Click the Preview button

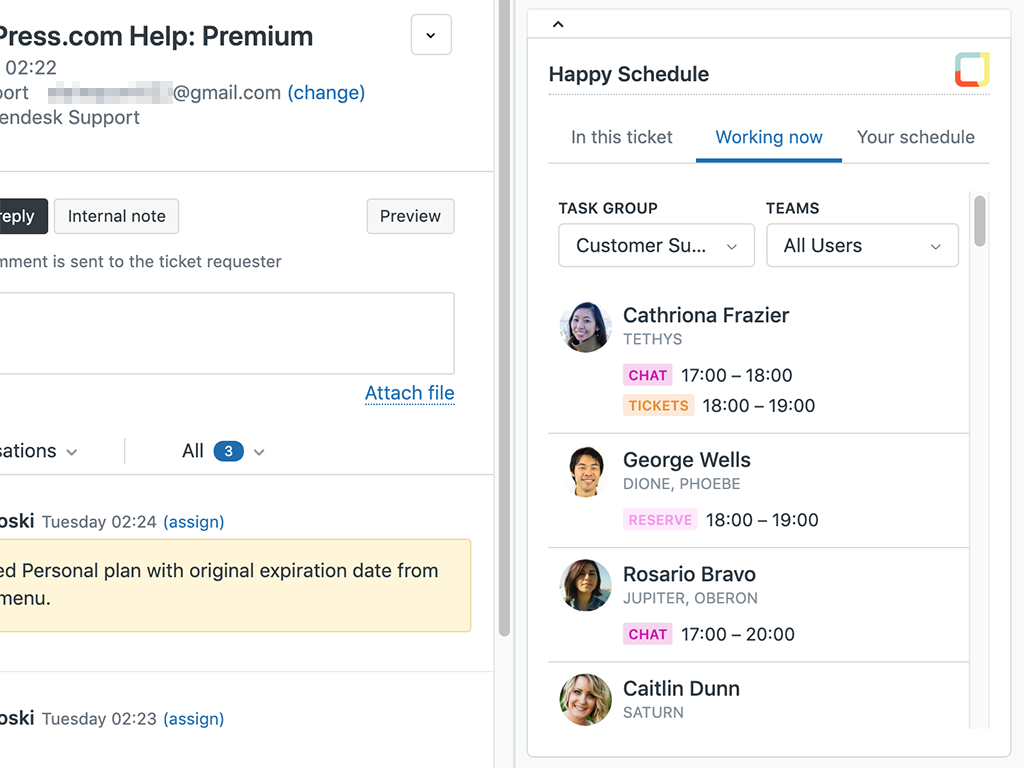(410, 216)
